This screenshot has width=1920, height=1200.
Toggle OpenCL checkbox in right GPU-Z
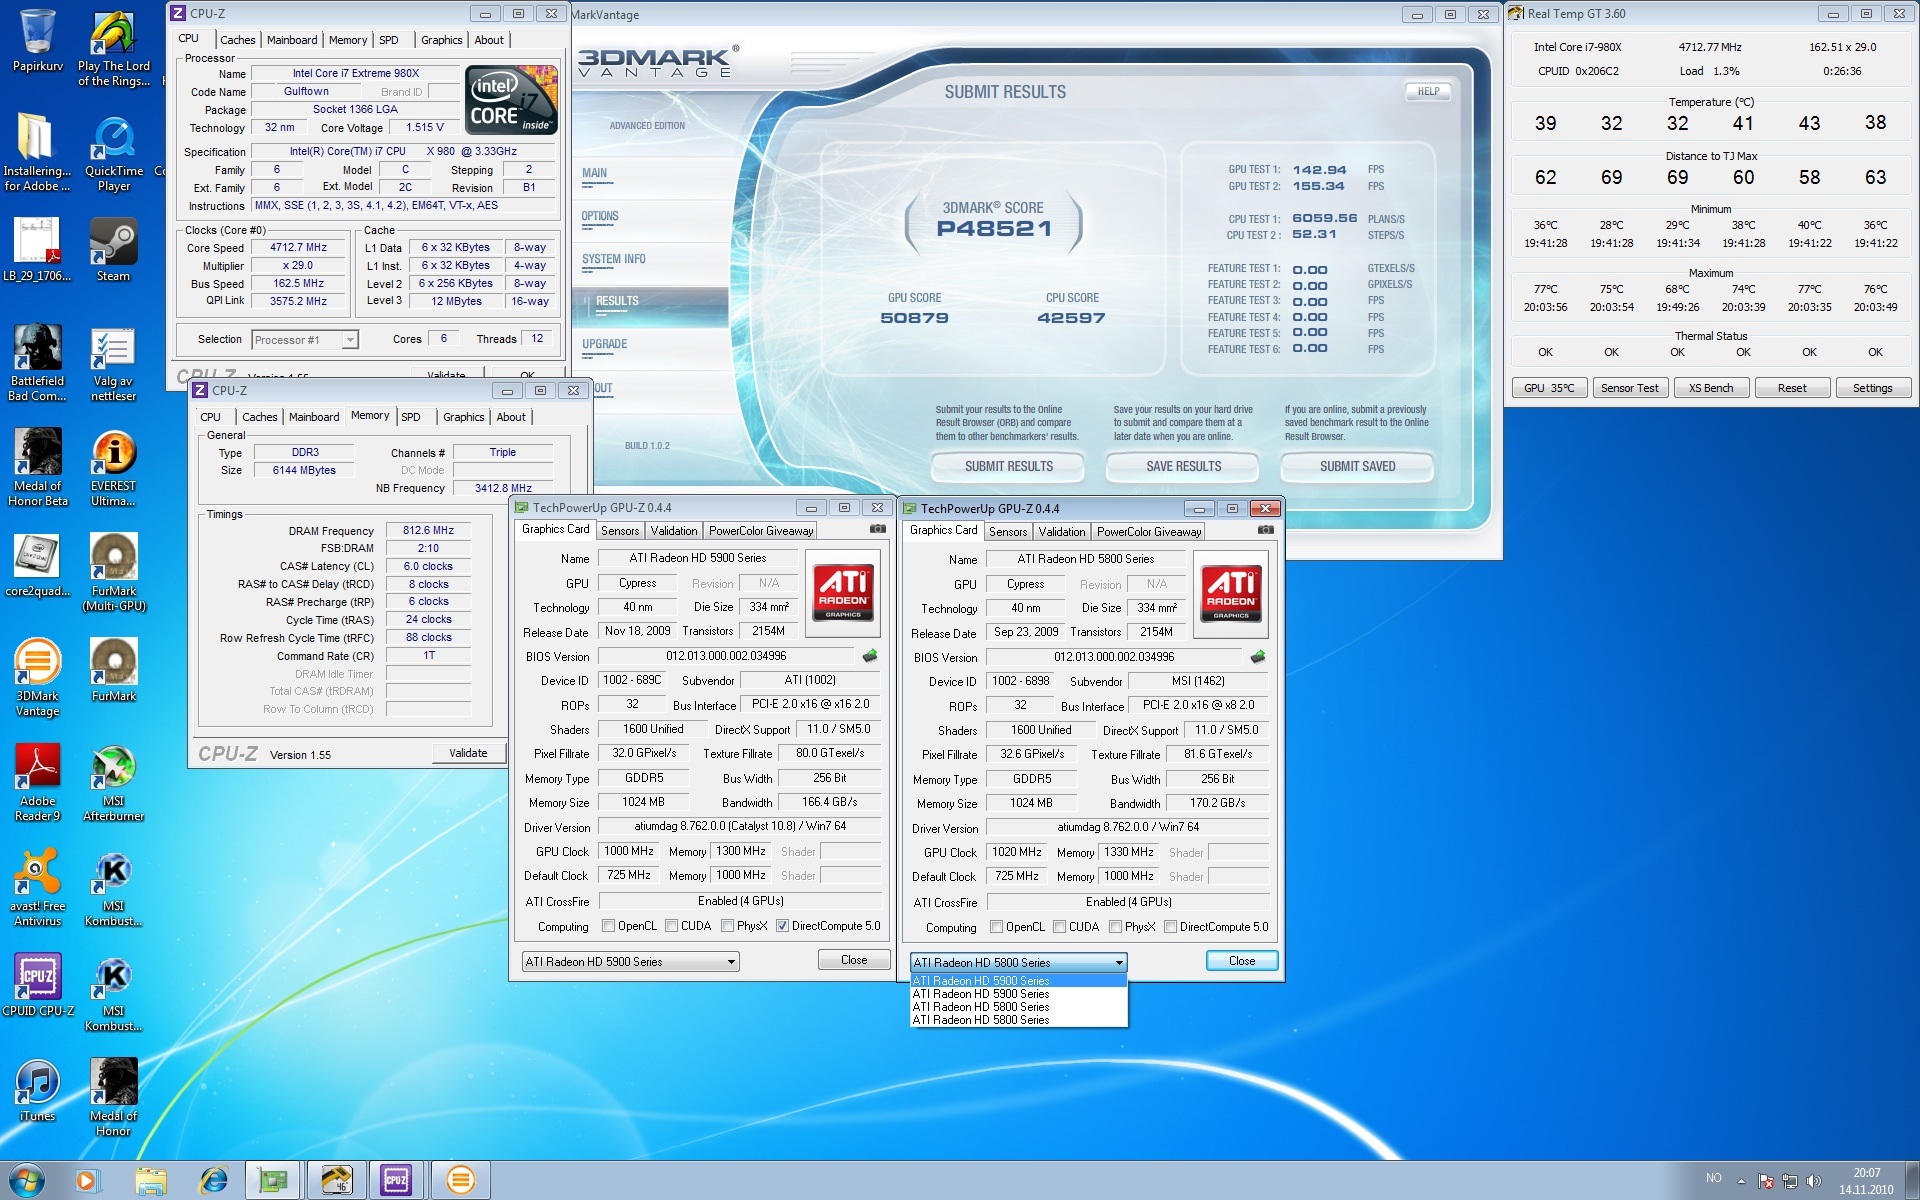click(x=996, y=927)
